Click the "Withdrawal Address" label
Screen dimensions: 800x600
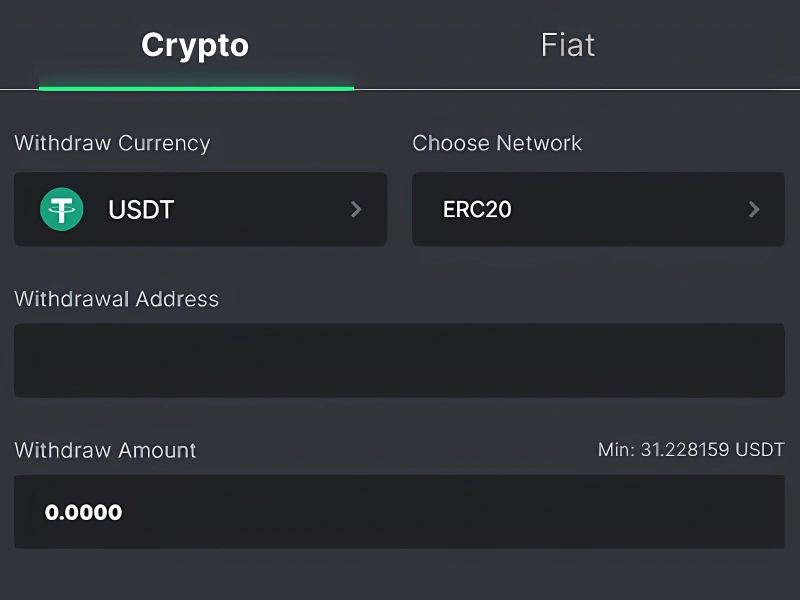[116, 299]
